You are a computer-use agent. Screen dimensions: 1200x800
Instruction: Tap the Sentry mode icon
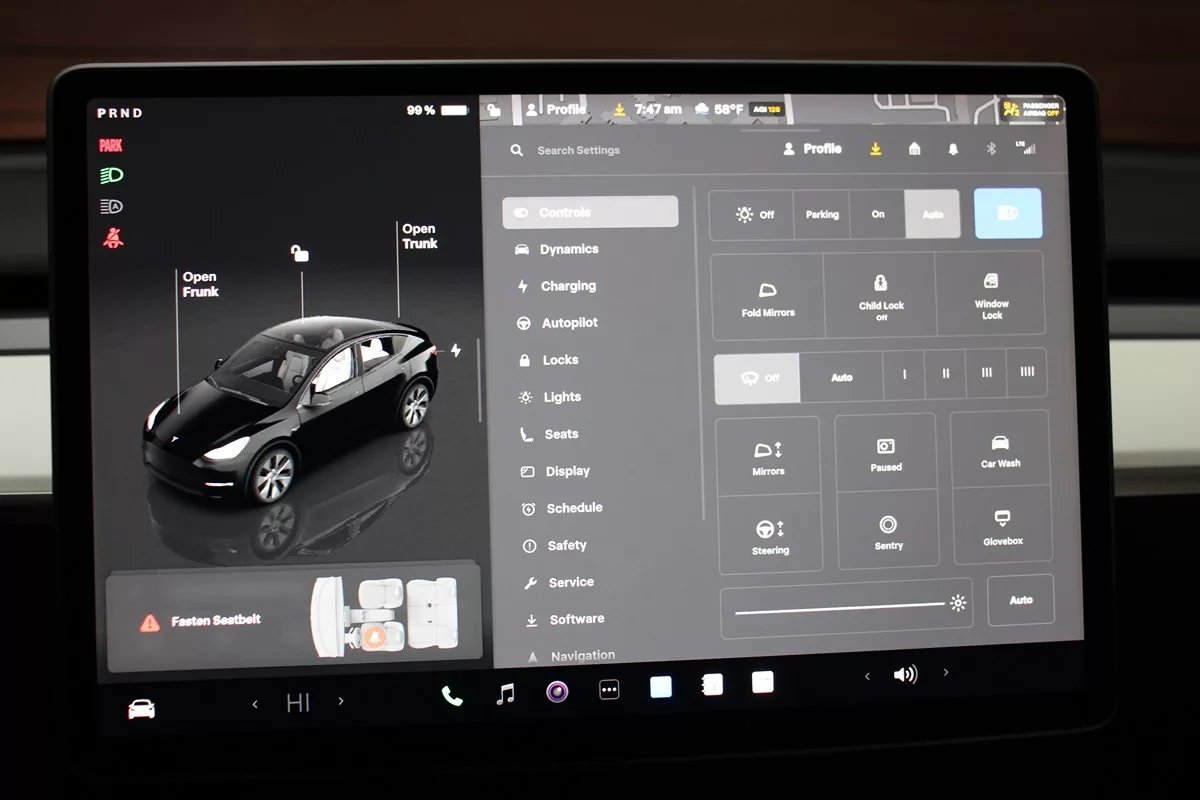(888, 532)
